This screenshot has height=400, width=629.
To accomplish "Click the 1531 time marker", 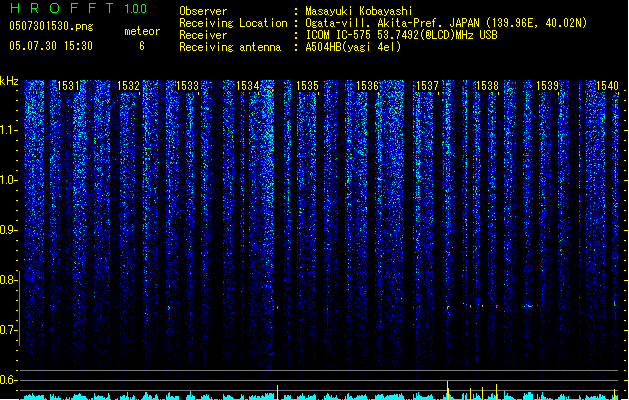I will [68, 86].
